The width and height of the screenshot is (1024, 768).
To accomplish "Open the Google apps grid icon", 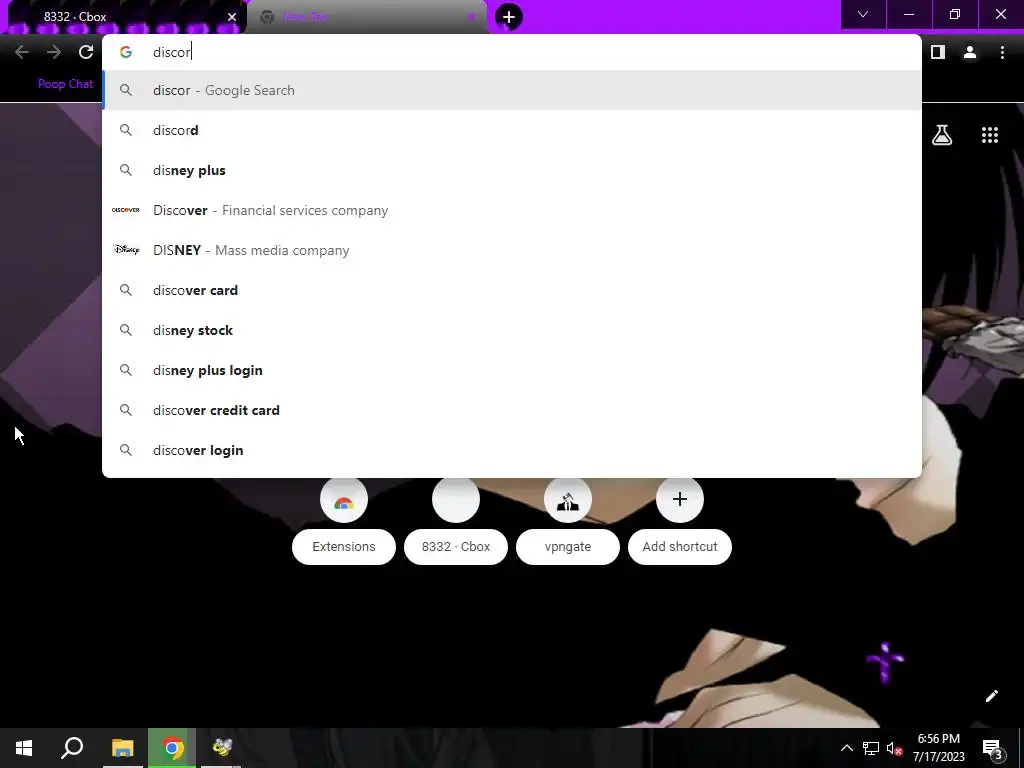I will 989,135.
